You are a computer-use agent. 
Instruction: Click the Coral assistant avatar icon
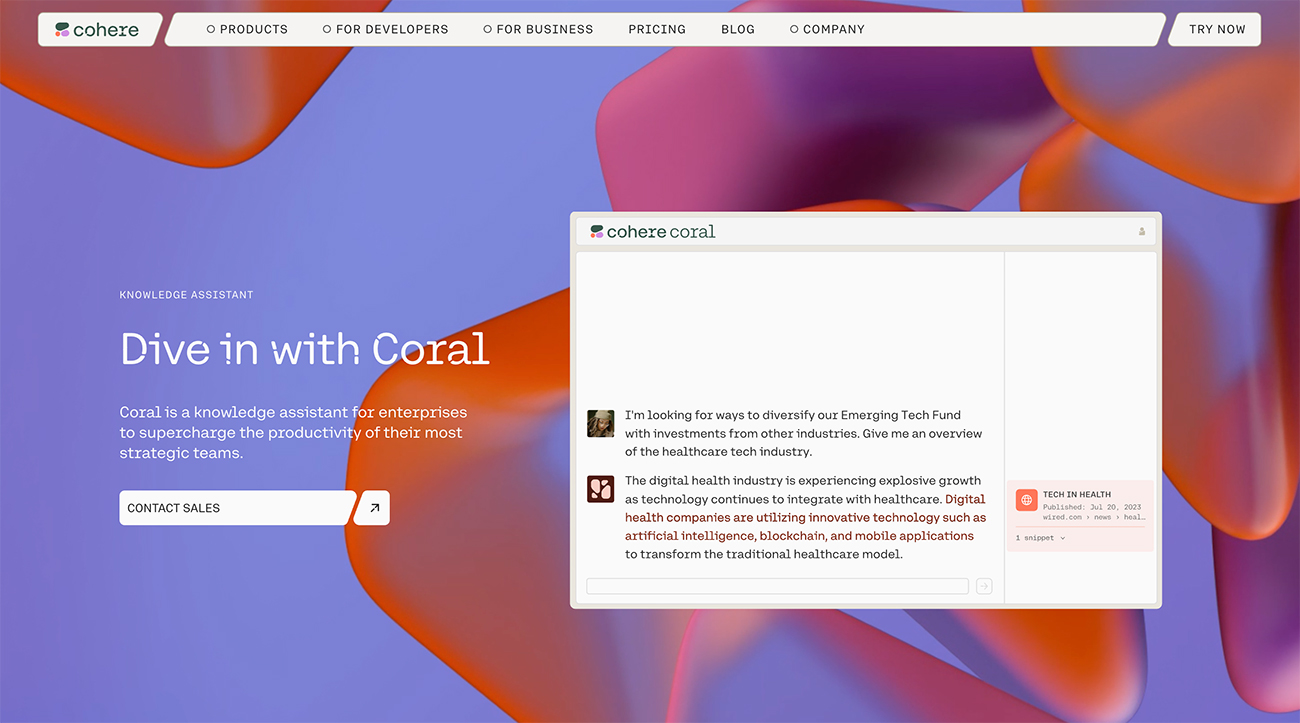[600, 489]
